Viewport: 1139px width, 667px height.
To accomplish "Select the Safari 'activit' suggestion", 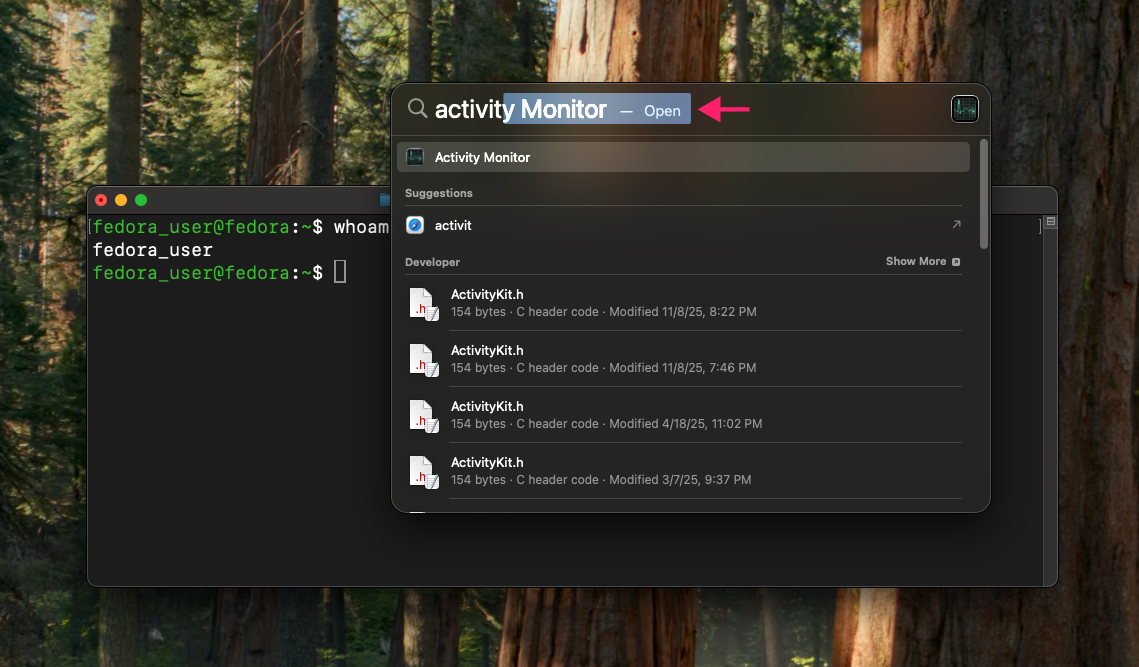I will 683,225.
